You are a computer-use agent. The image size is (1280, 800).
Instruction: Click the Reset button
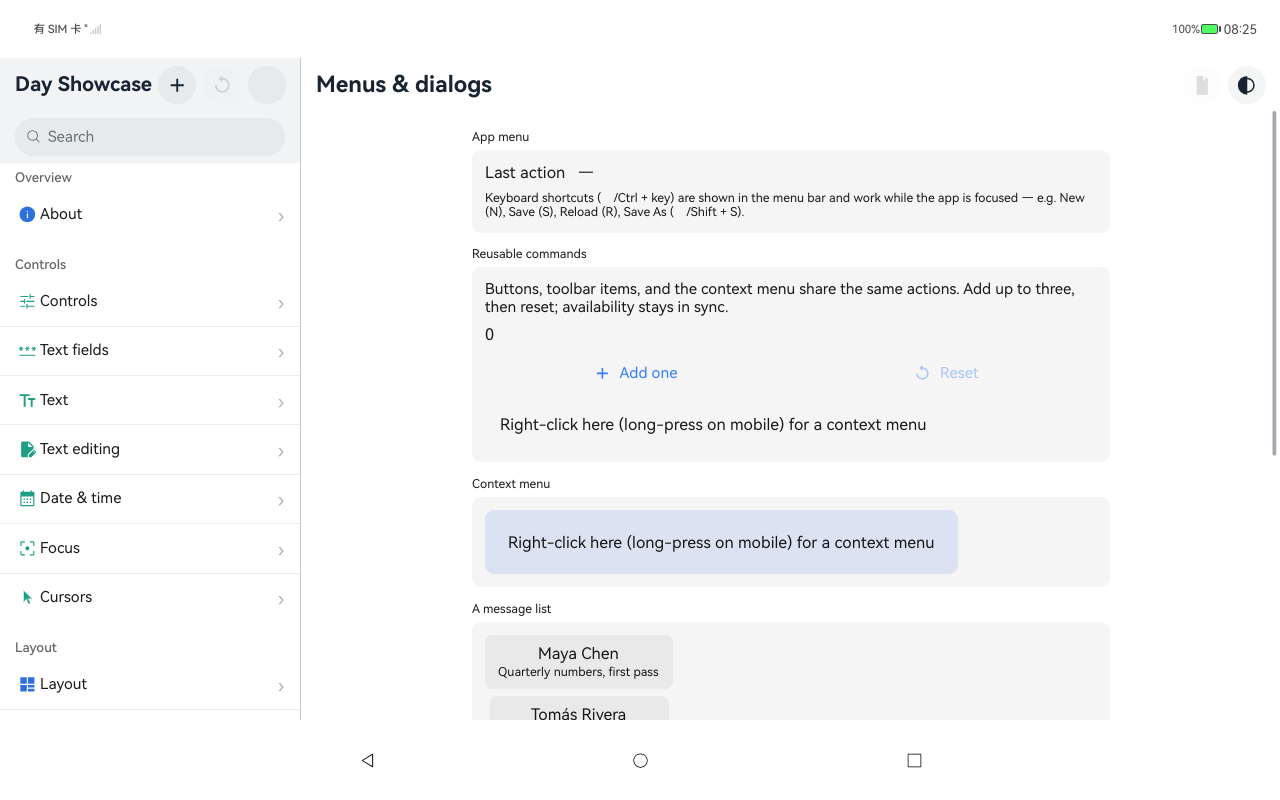coord(946,373)
